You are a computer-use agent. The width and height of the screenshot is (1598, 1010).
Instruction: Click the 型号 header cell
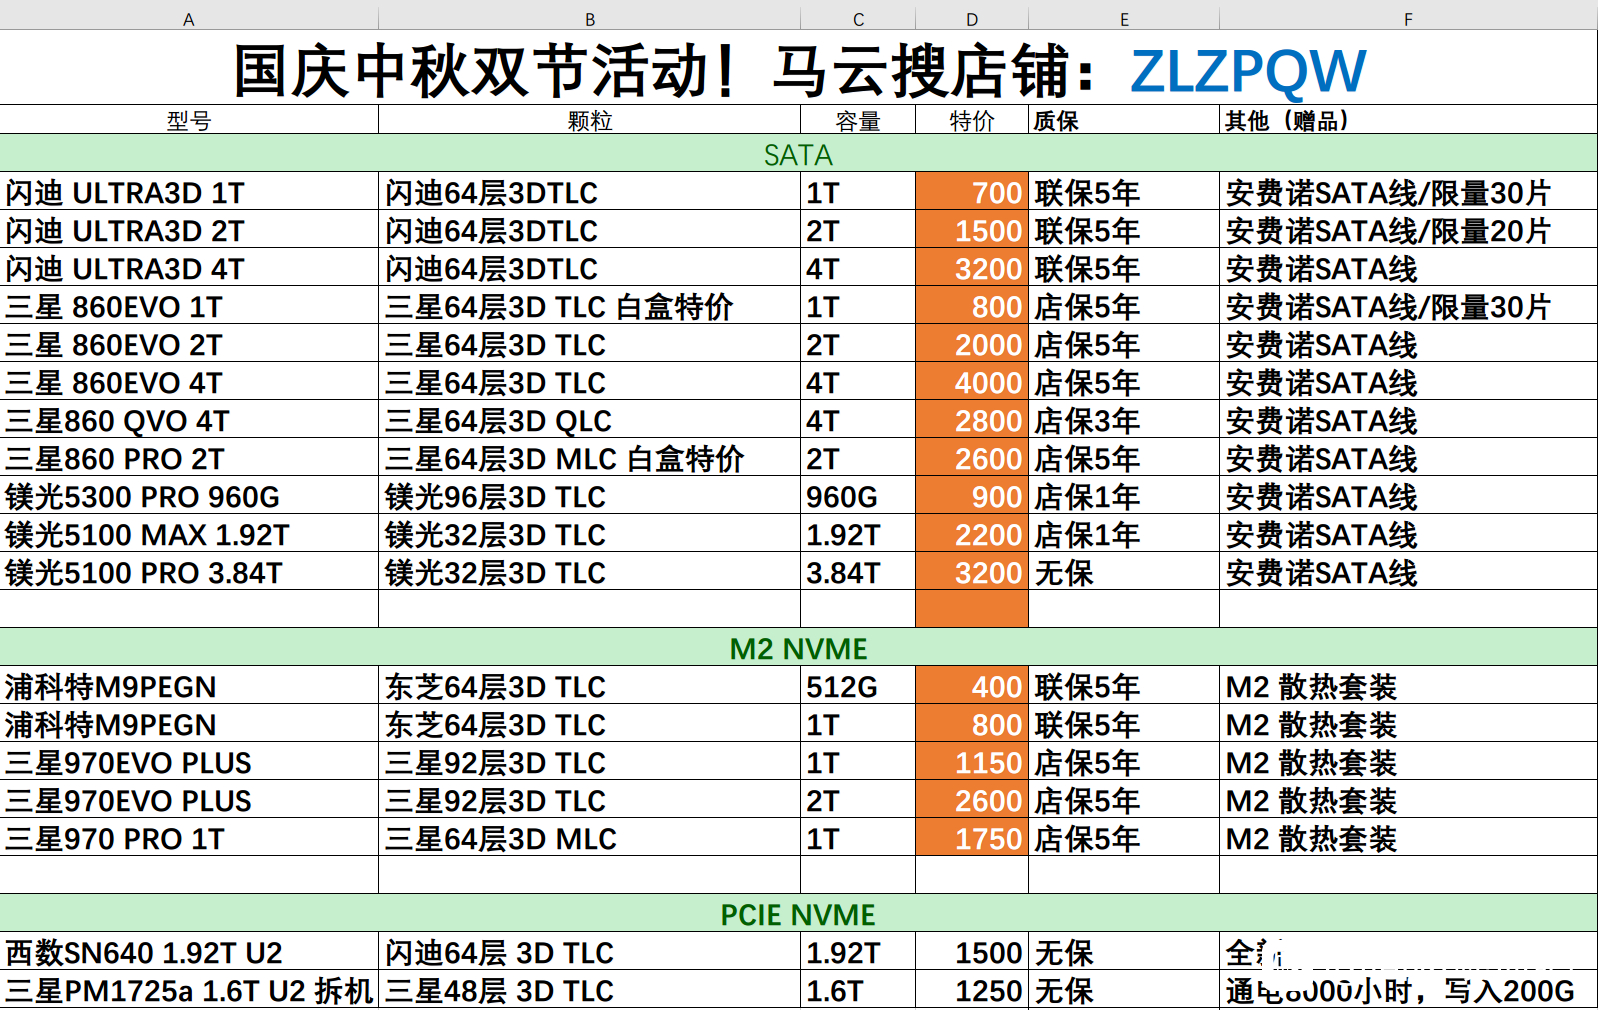(x=189, y=120)
